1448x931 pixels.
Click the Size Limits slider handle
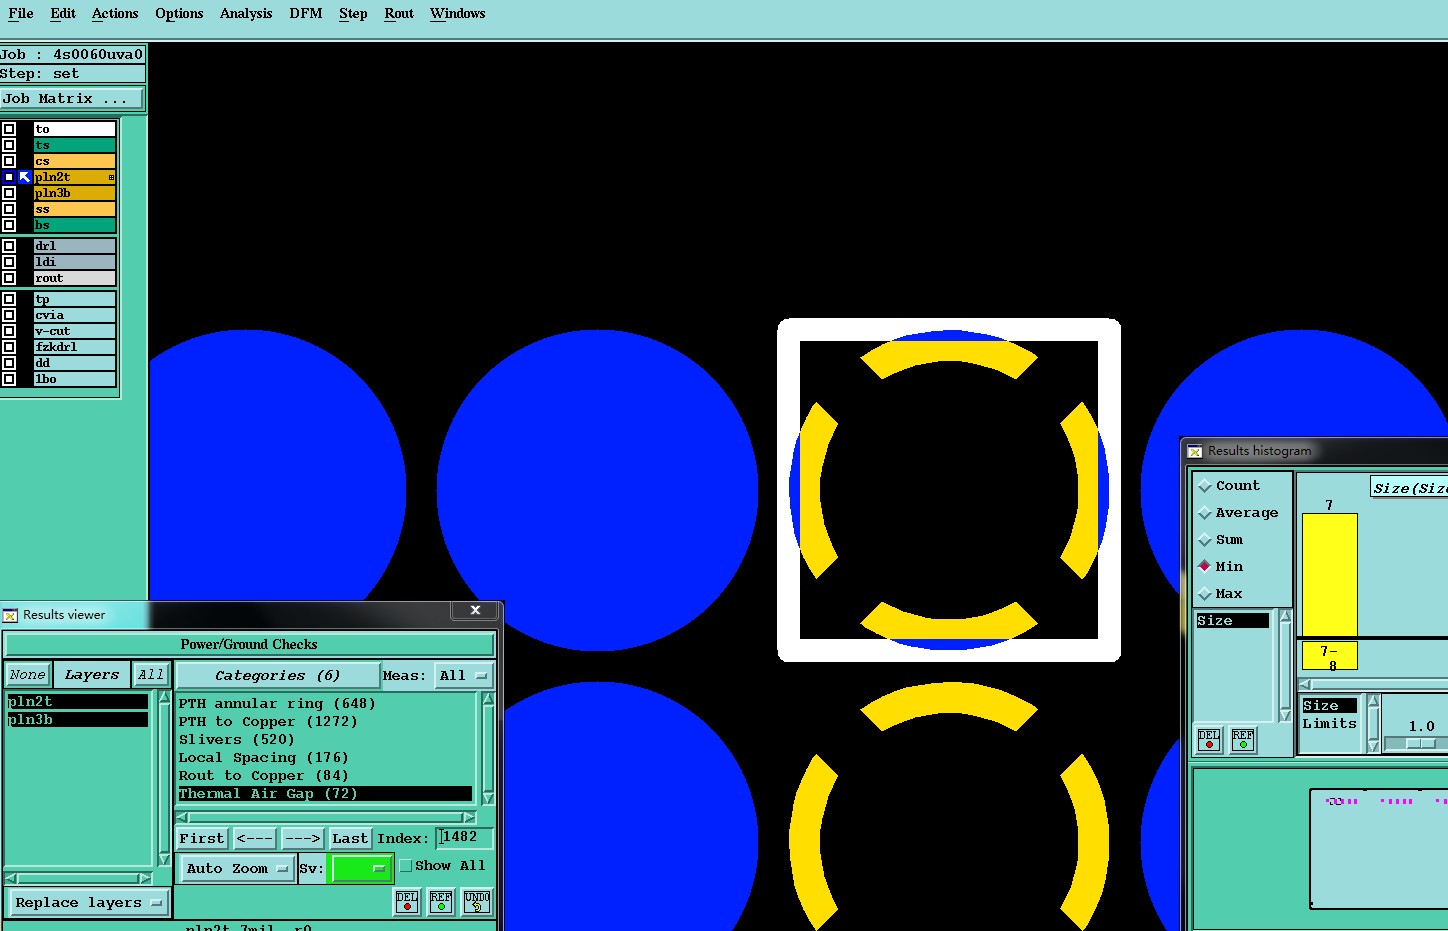(1421, 744)
